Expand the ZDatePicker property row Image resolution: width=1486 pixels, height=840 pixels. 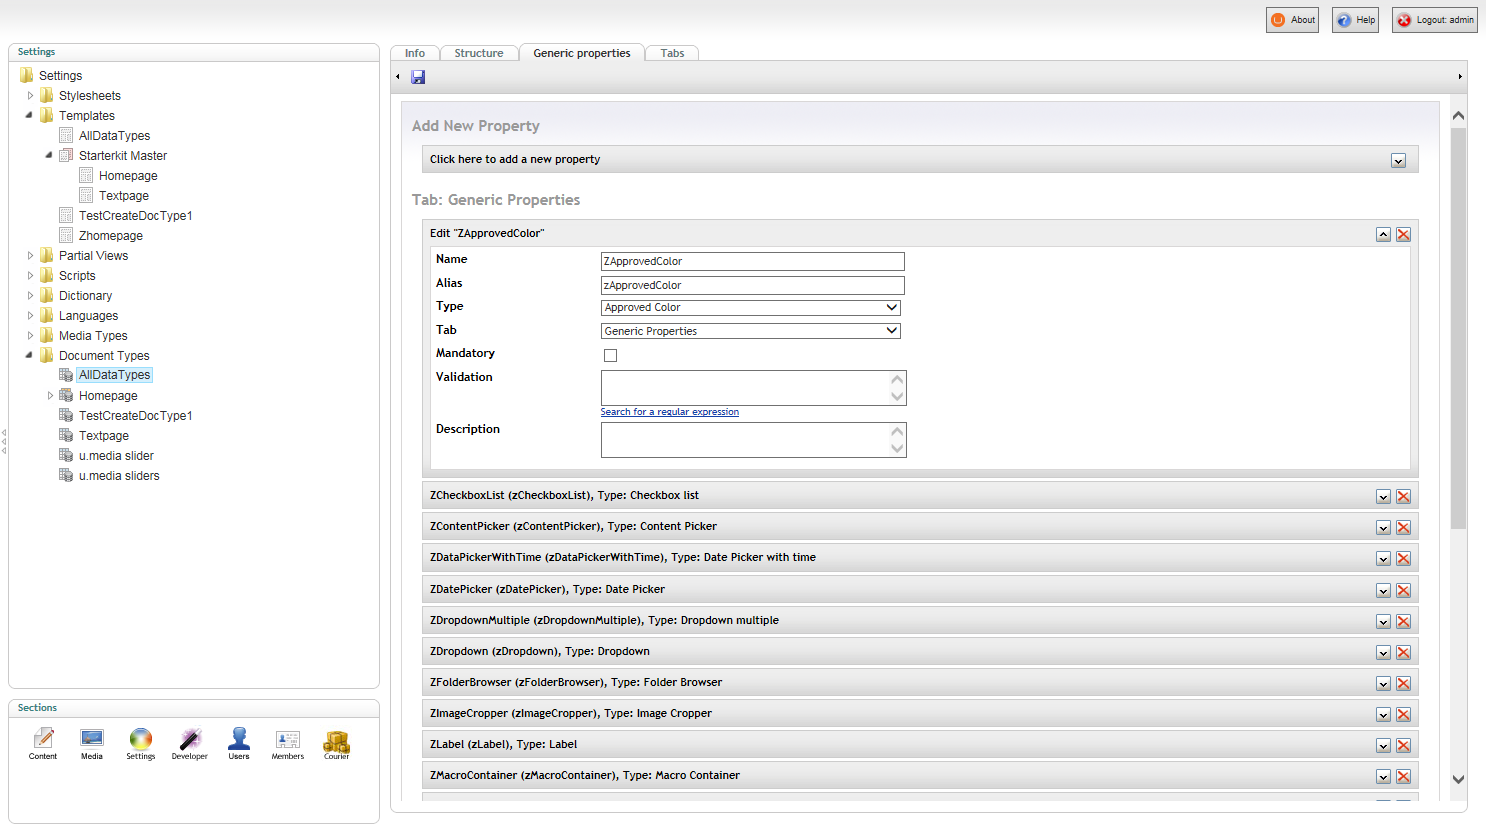click(1383, 591)
